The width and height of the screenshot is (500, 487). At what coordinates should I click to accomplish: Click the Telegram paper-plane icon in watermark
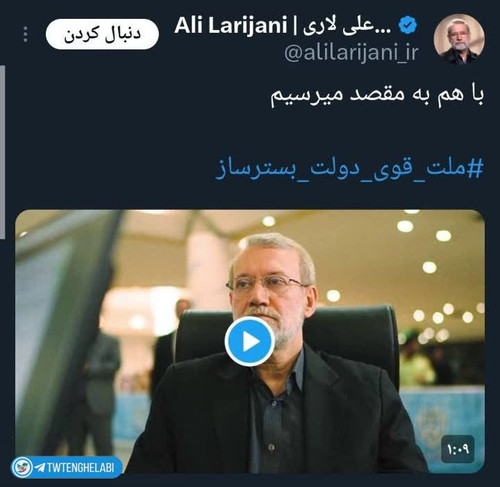click(39, 467)
